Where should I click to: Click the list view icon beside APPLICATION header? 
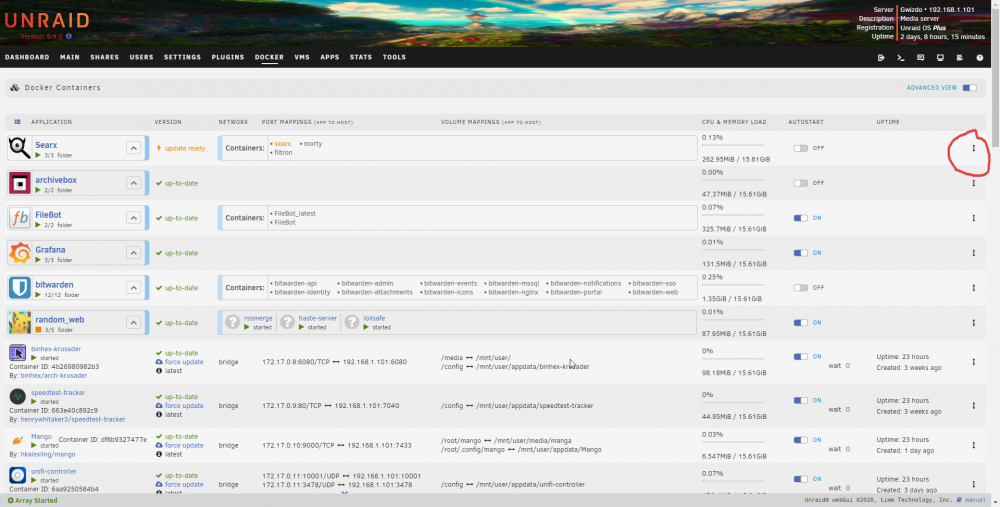[x=17, y=122]
